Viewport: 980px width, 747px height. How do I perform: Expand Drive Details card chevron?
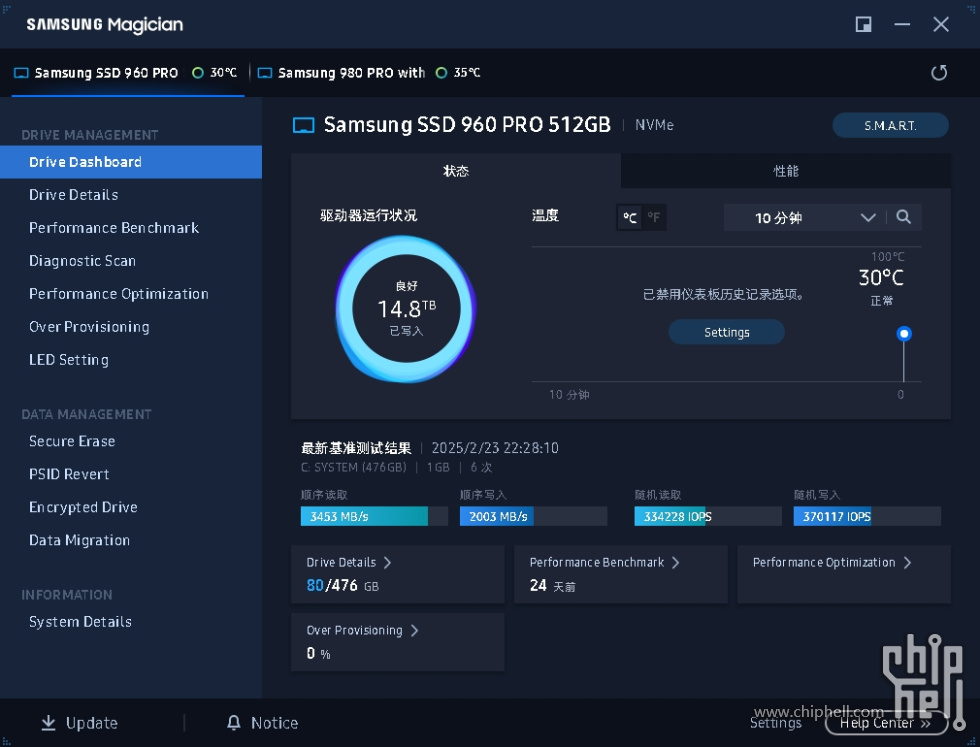388,563
